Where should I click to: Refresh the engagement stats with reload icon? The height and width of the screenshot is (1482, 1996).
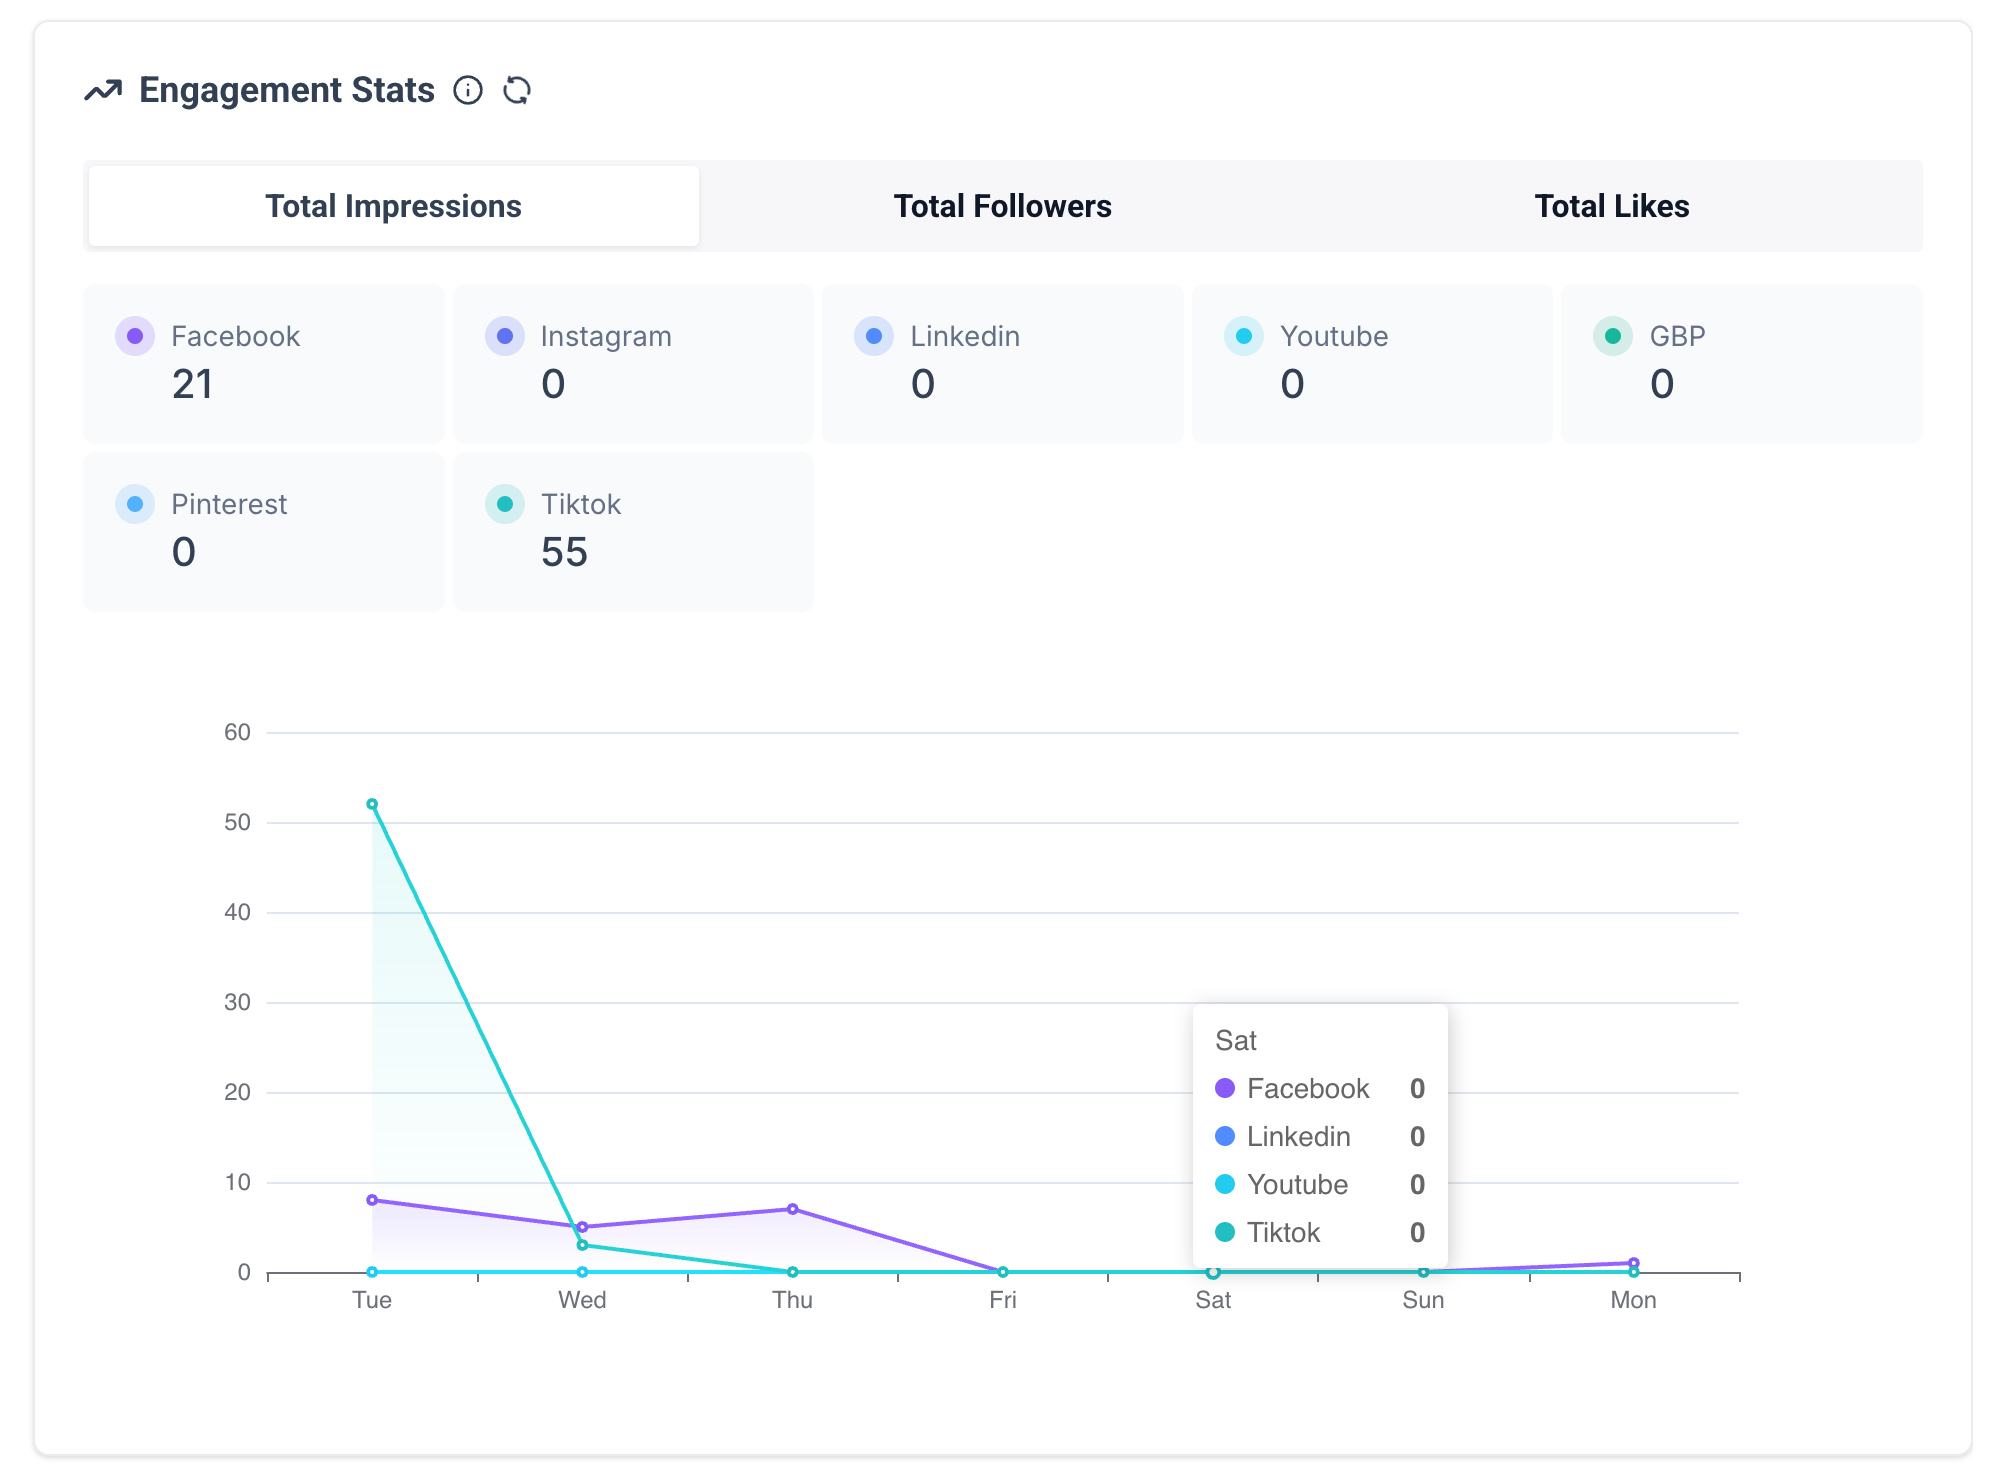click(516, 90)
